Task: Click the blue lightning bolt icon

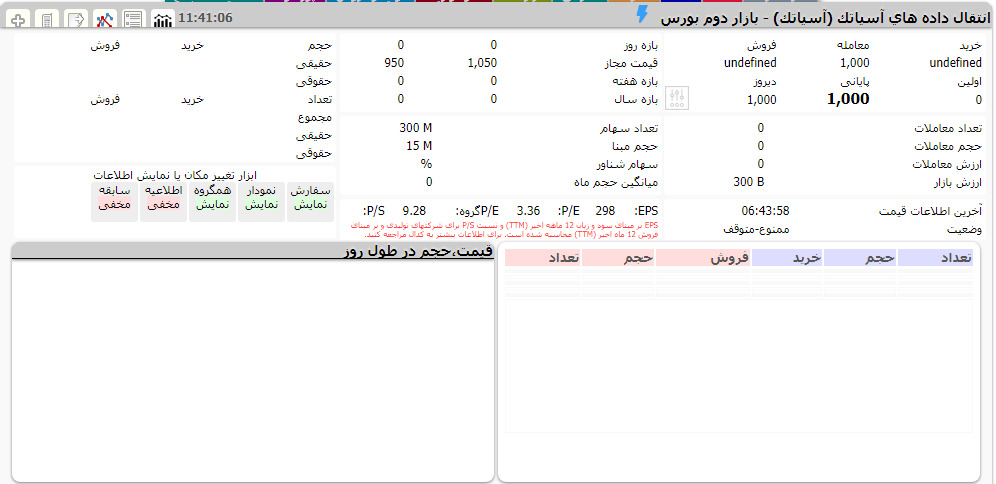Action: point(643,15)
